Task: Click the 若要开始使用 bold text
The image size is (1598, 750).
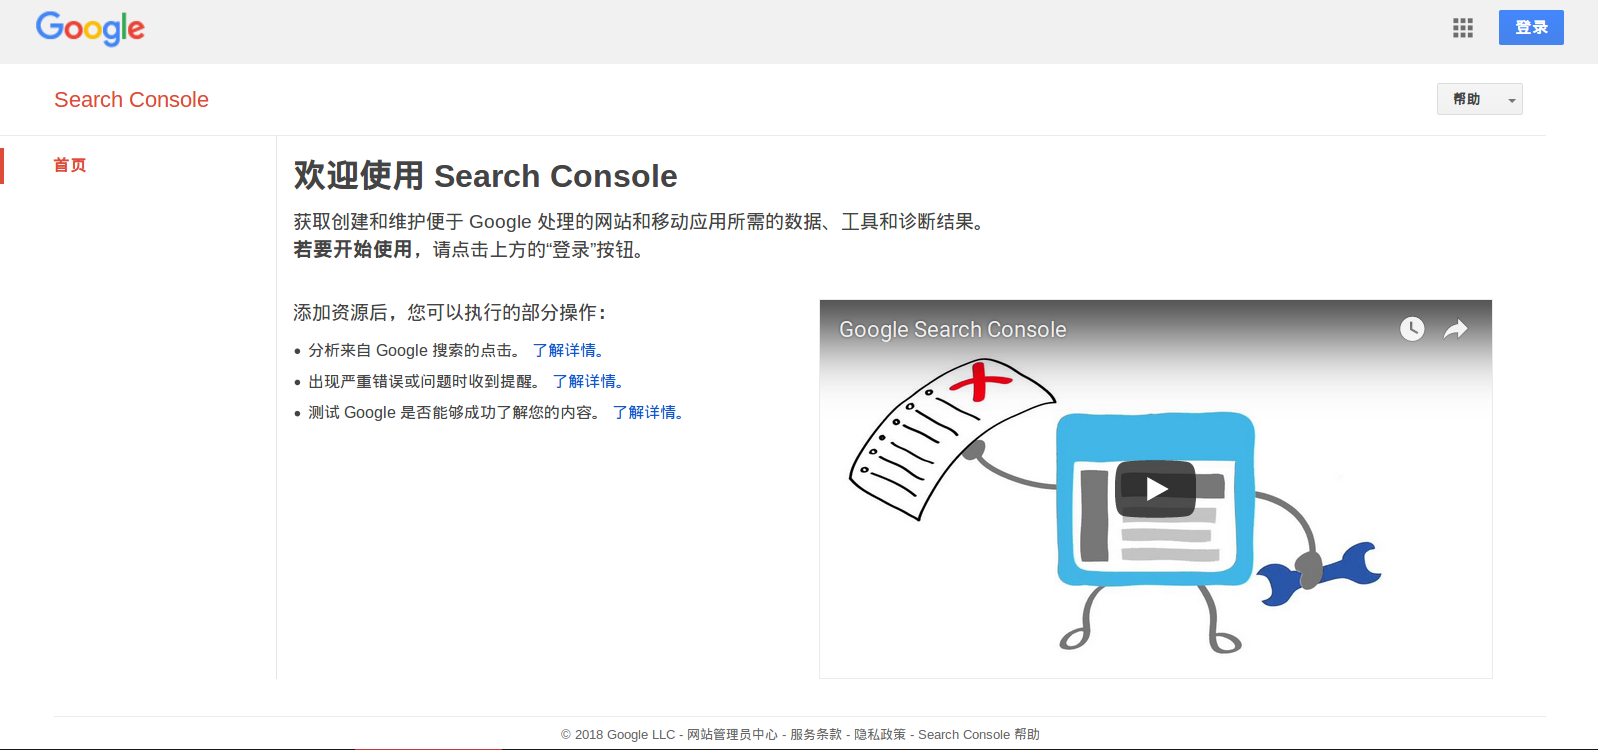Action: 352,249
